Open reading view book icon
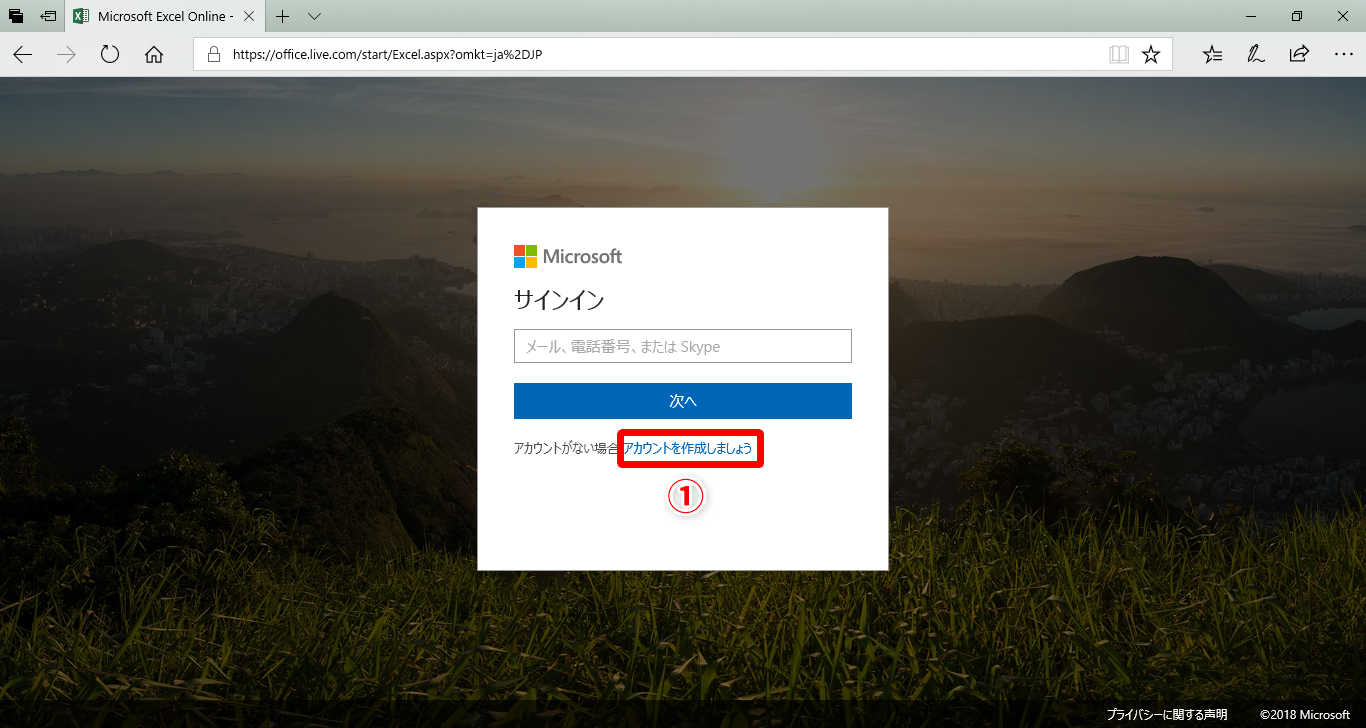 click(x=1119, y=55)
